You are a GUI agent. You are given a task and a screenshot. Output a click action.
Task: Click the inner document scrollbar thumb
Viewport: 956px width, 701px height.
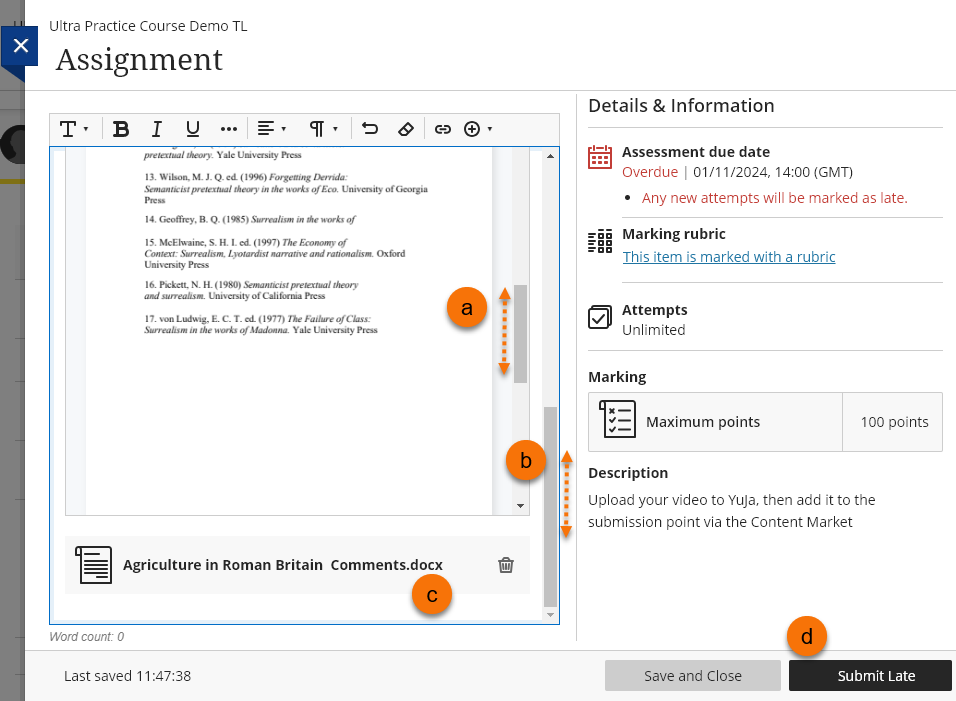coord(520,330)
